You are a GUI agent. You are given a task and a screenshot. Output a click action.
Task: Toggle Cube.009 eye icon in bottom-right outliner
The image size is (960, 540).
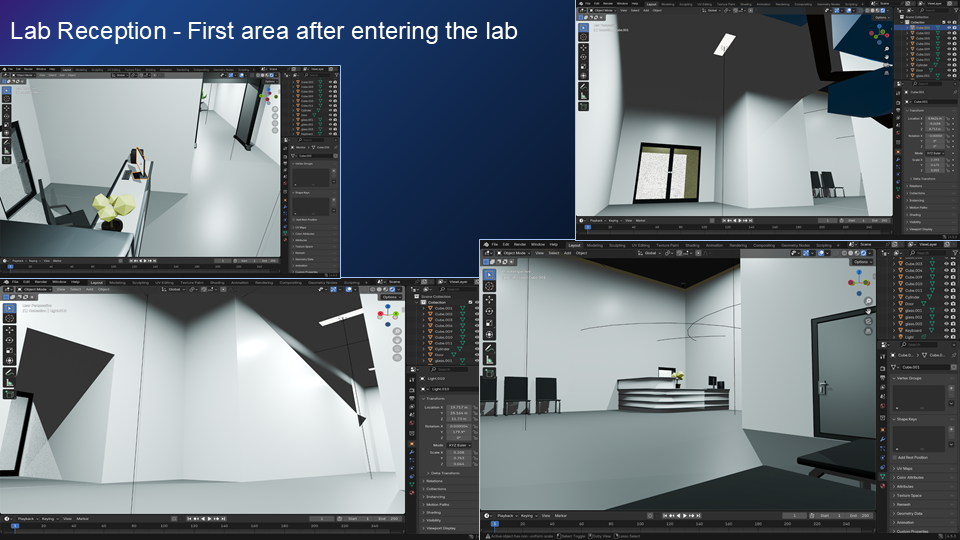946,277
